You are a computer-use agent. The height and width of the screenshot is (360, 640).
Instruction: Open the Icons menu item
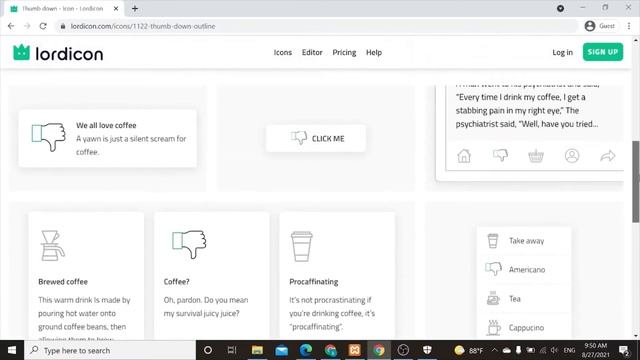[282, 52]
